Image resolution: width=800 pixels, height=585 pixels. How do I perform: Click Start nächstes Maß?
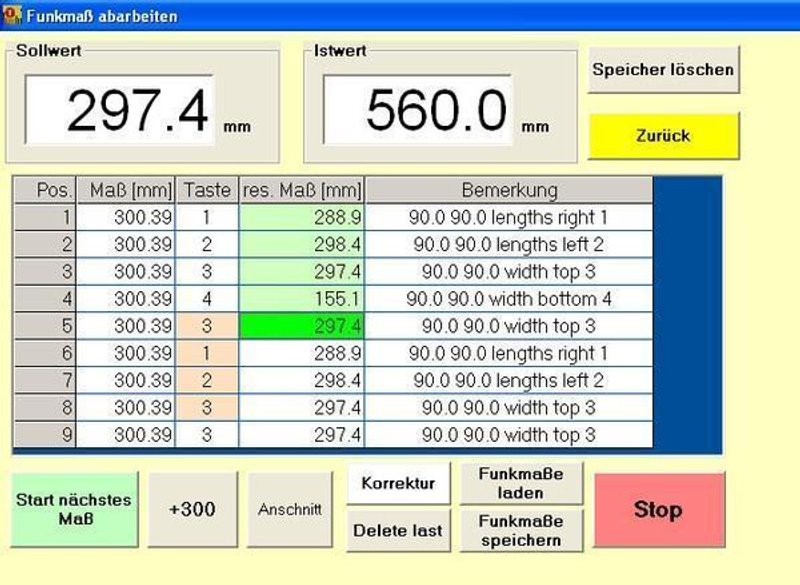point(72,509)
